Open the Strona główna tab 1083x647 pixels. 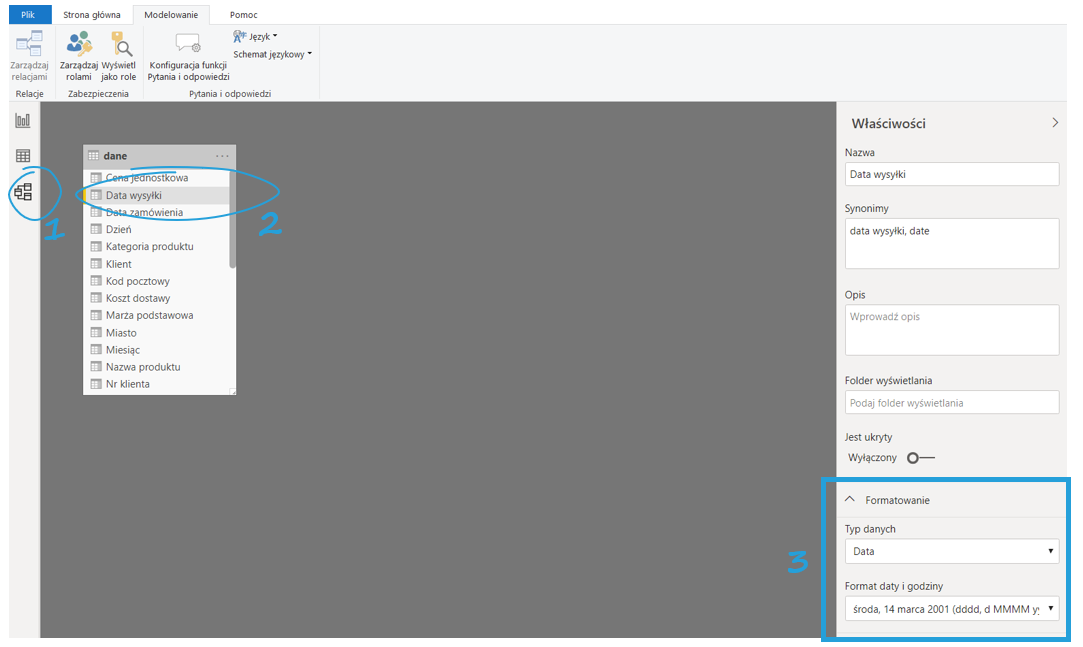[x=92, y=15]
